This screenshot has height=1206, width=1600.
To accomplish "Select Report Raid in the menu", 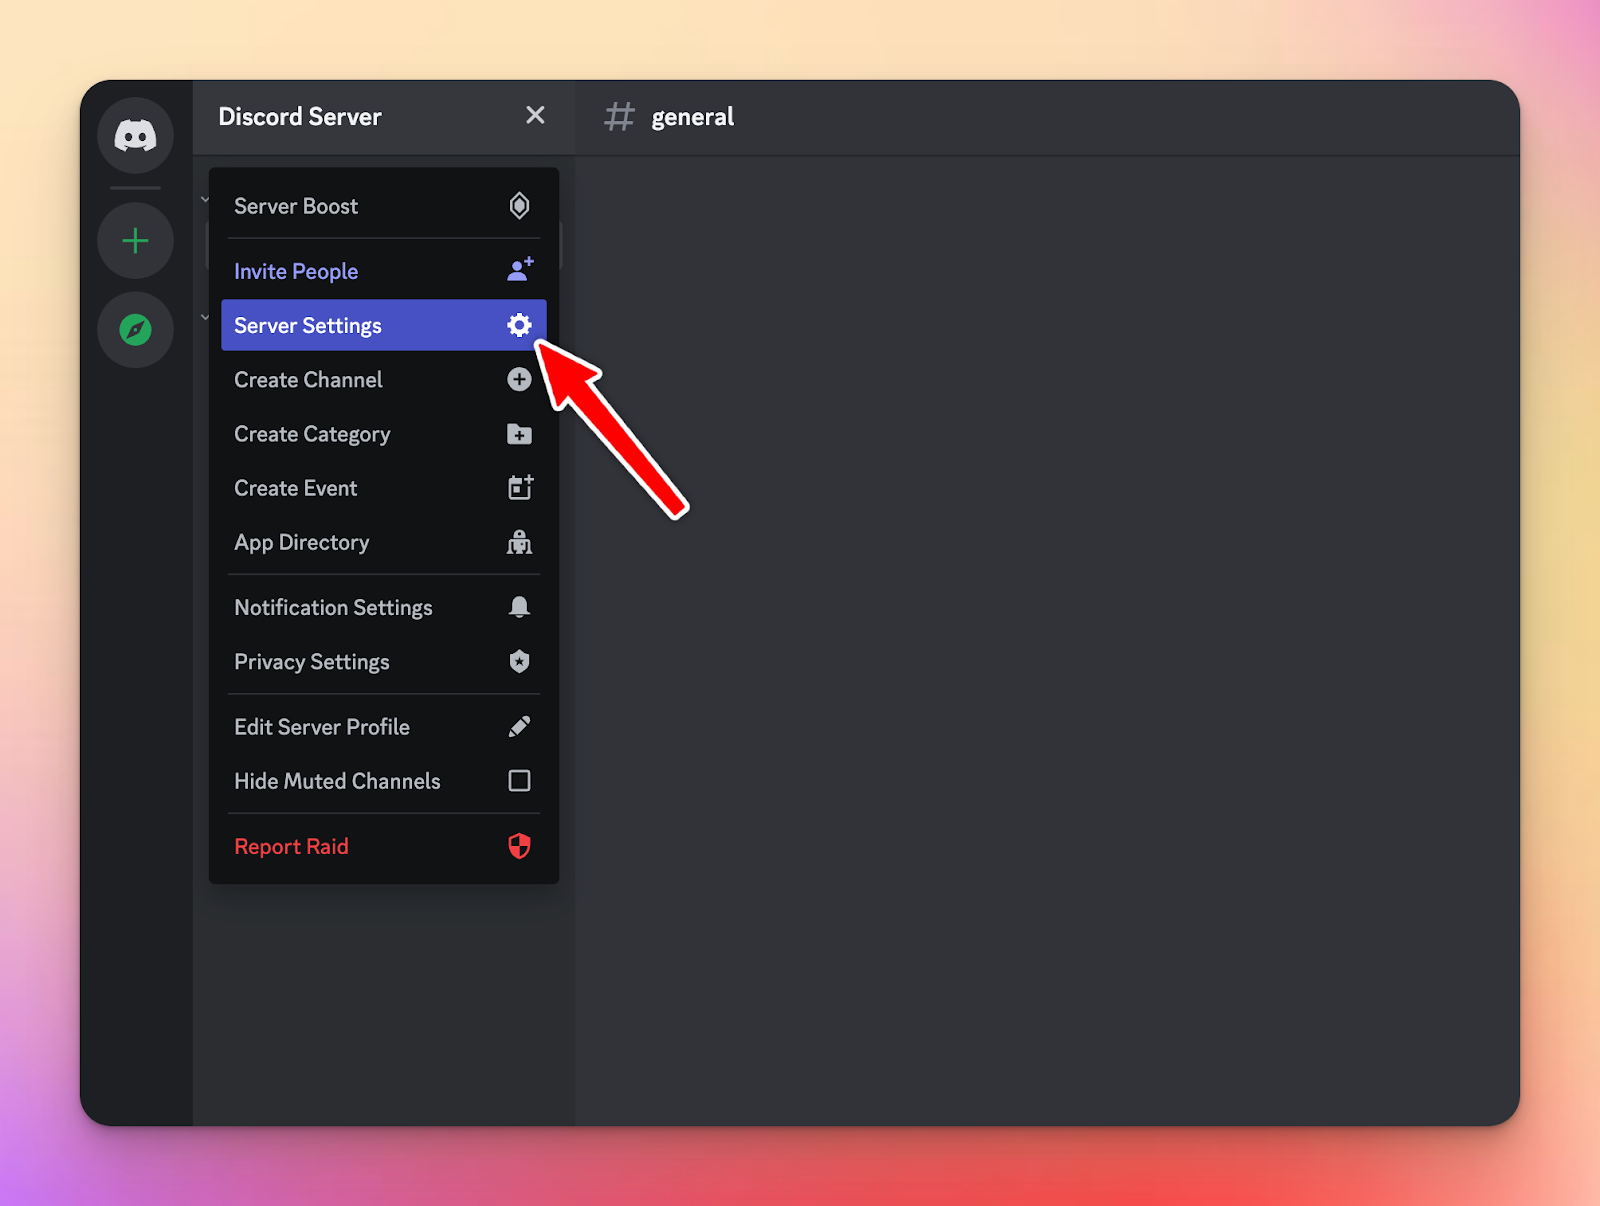I will 384,846.
